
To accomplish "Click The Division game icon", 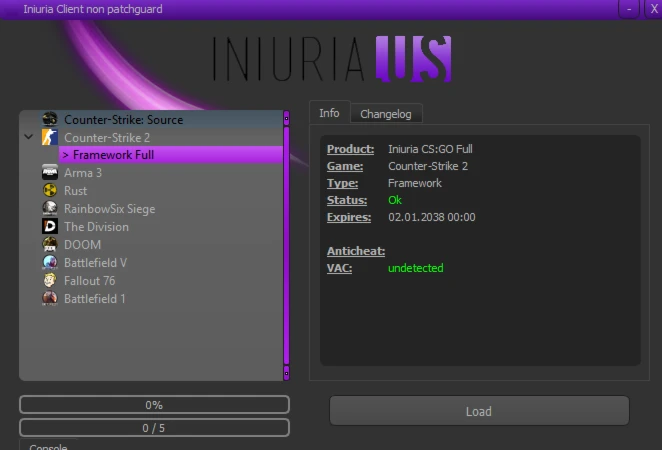I will pyautogui.click(x=50, y=226).
